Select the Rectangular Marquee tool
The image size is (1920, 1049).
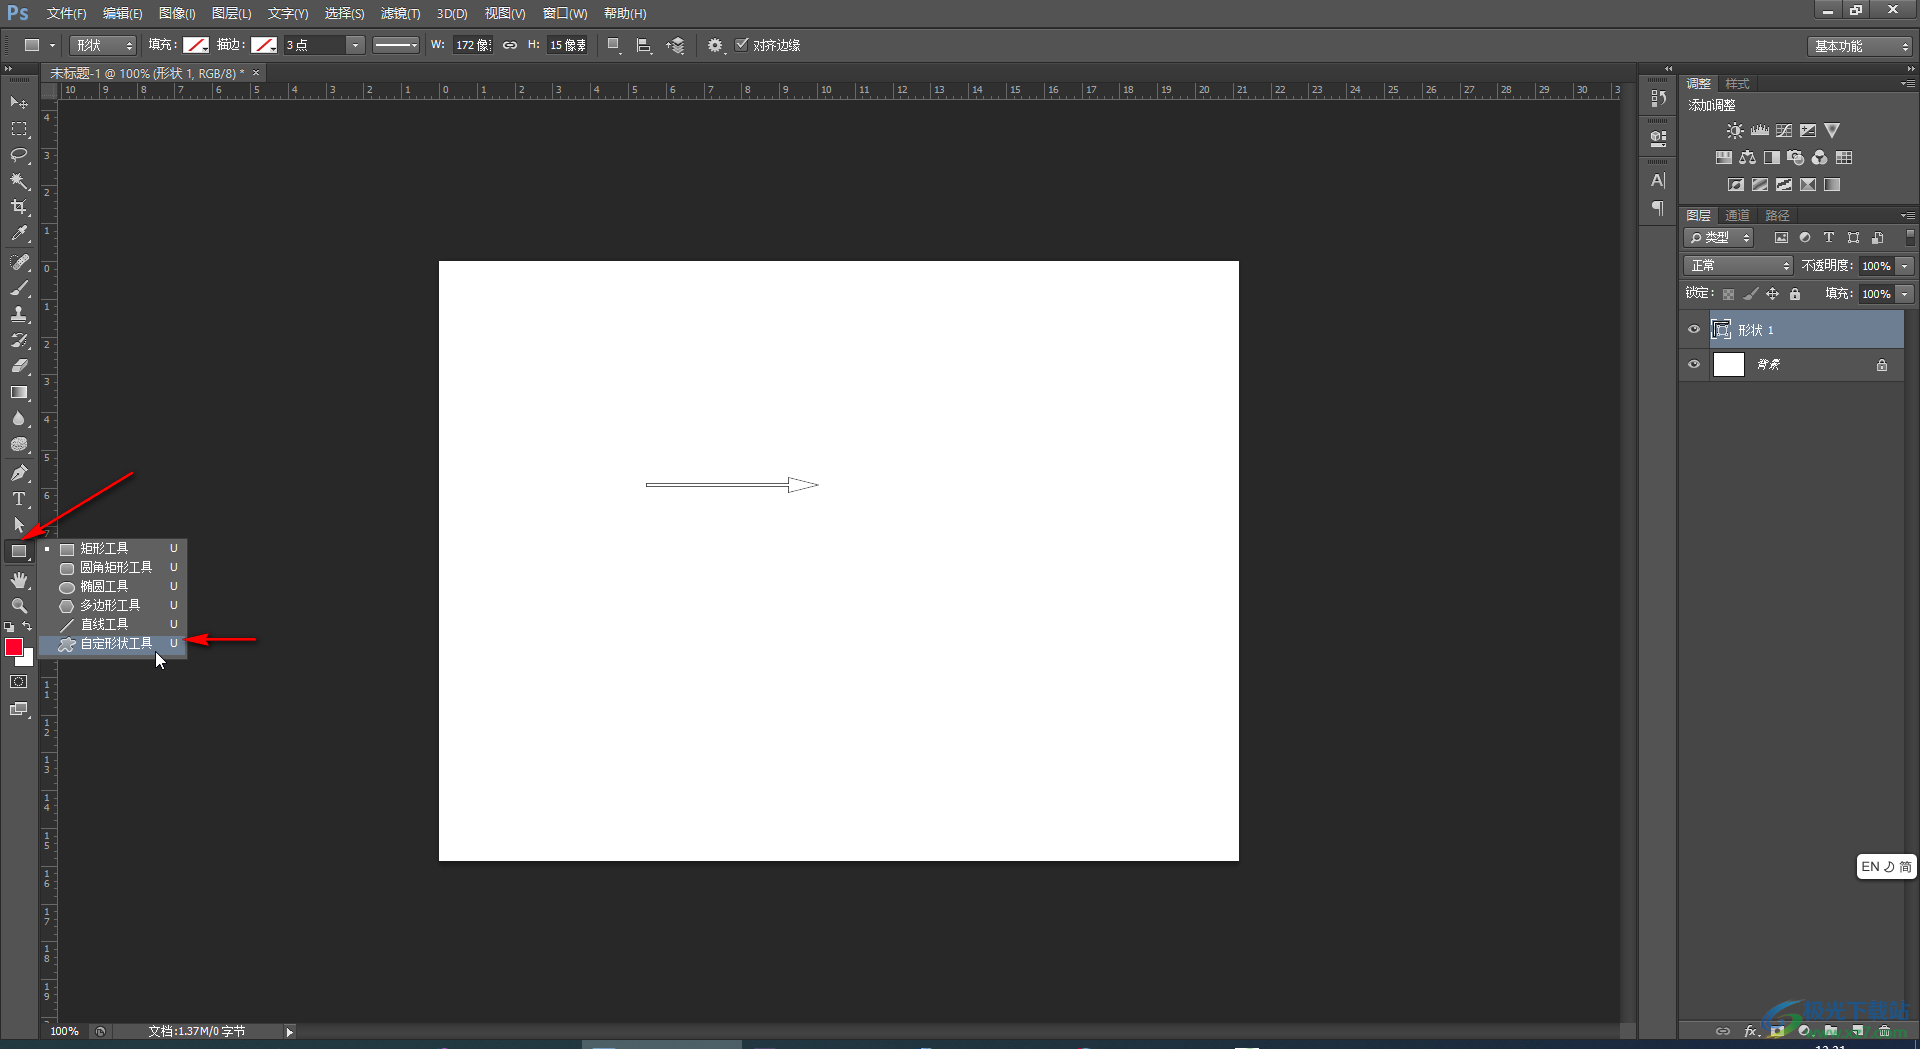tap(19, 129)
